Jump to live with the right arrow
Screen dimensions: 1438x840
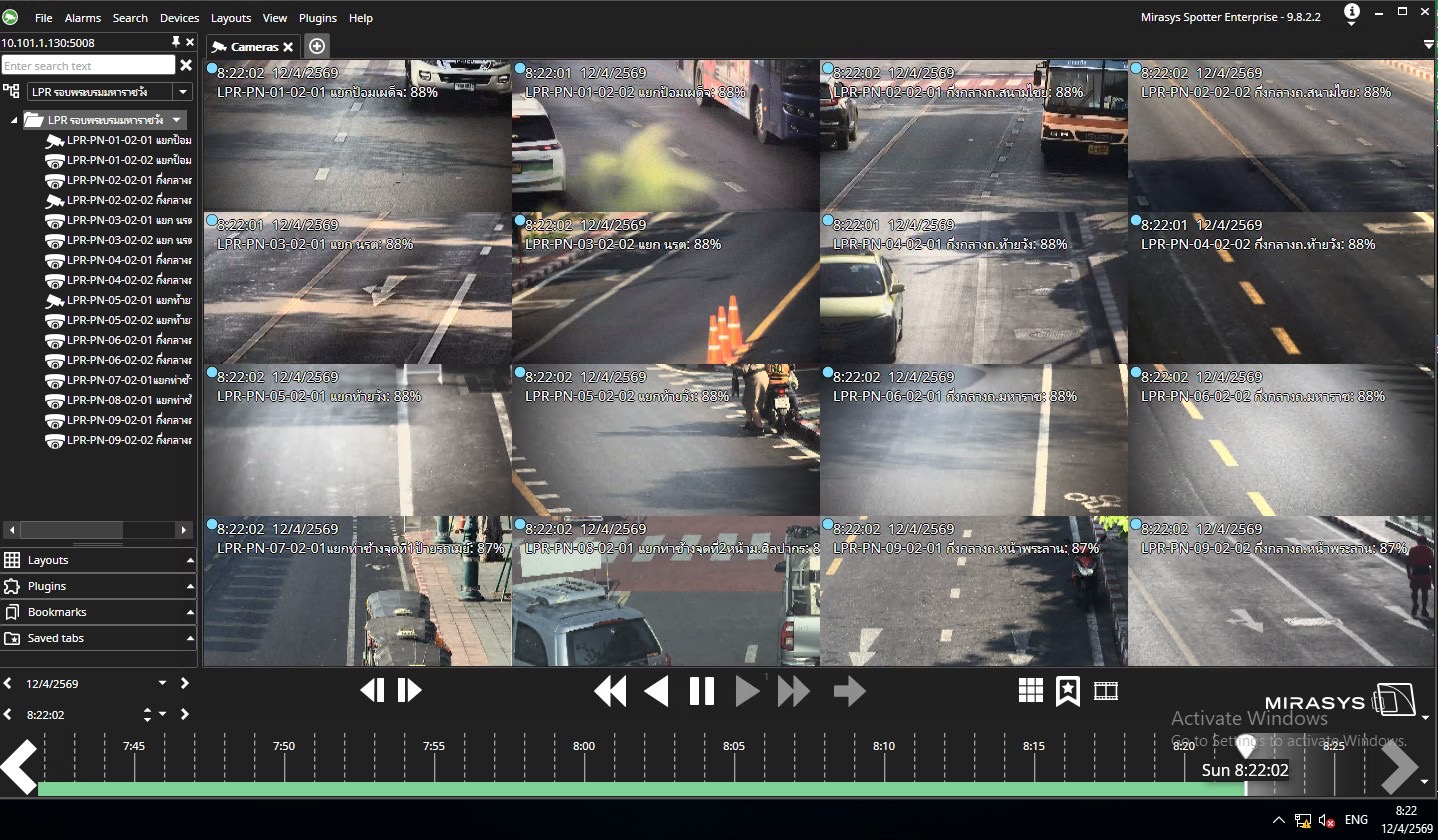(849, 691)
